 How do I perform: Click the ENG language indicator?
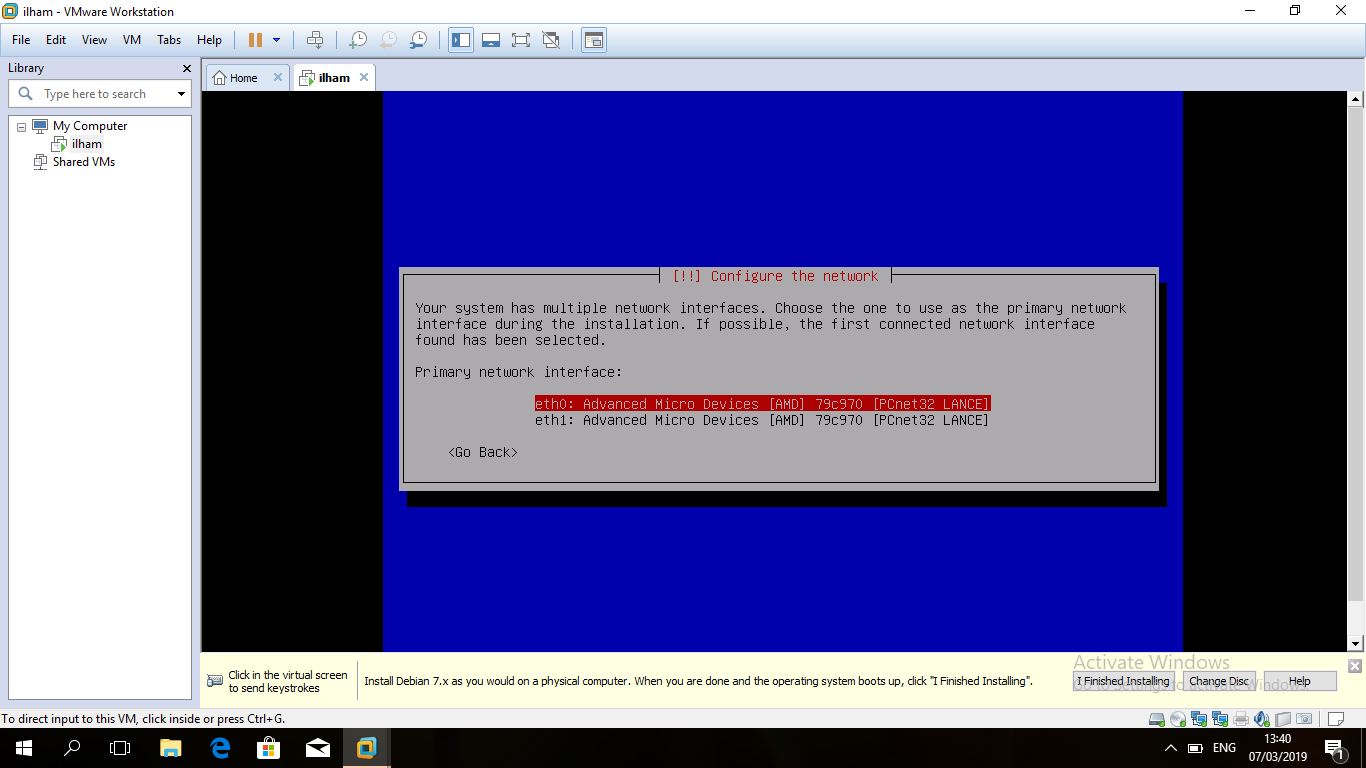click(x=1225, y=748)
